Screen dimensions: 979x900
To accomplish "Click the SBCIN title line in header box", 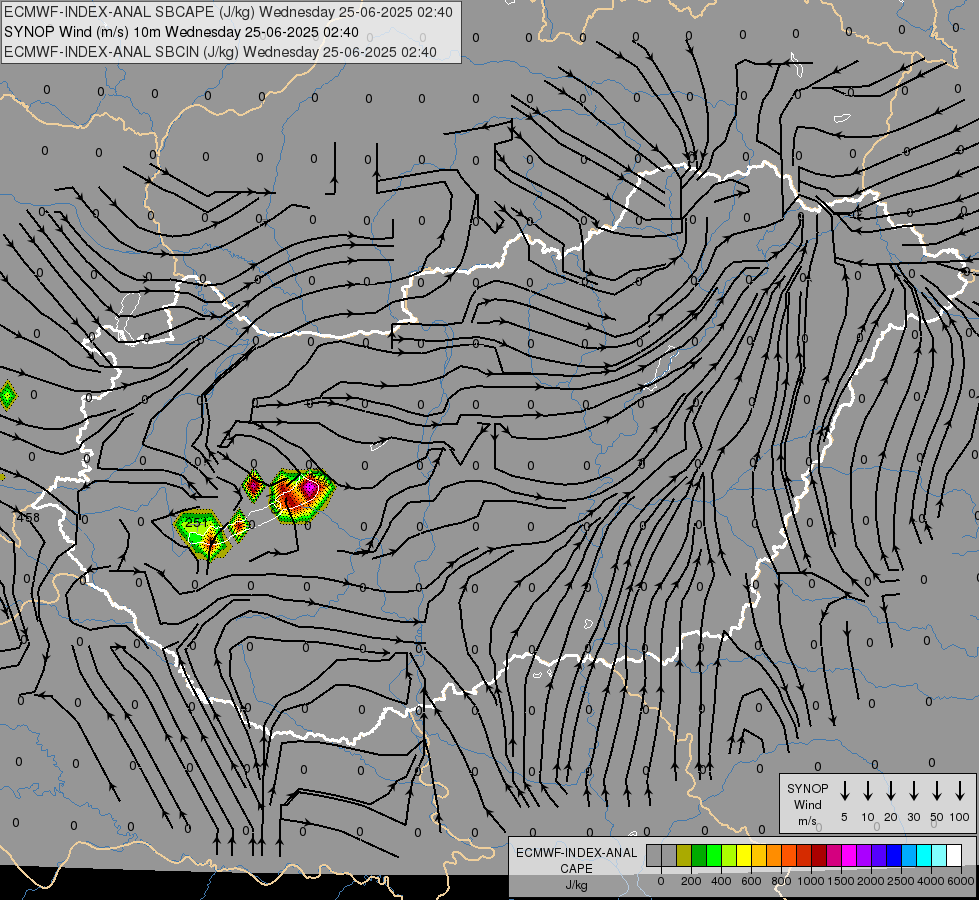I will click(x=220, y=52).
